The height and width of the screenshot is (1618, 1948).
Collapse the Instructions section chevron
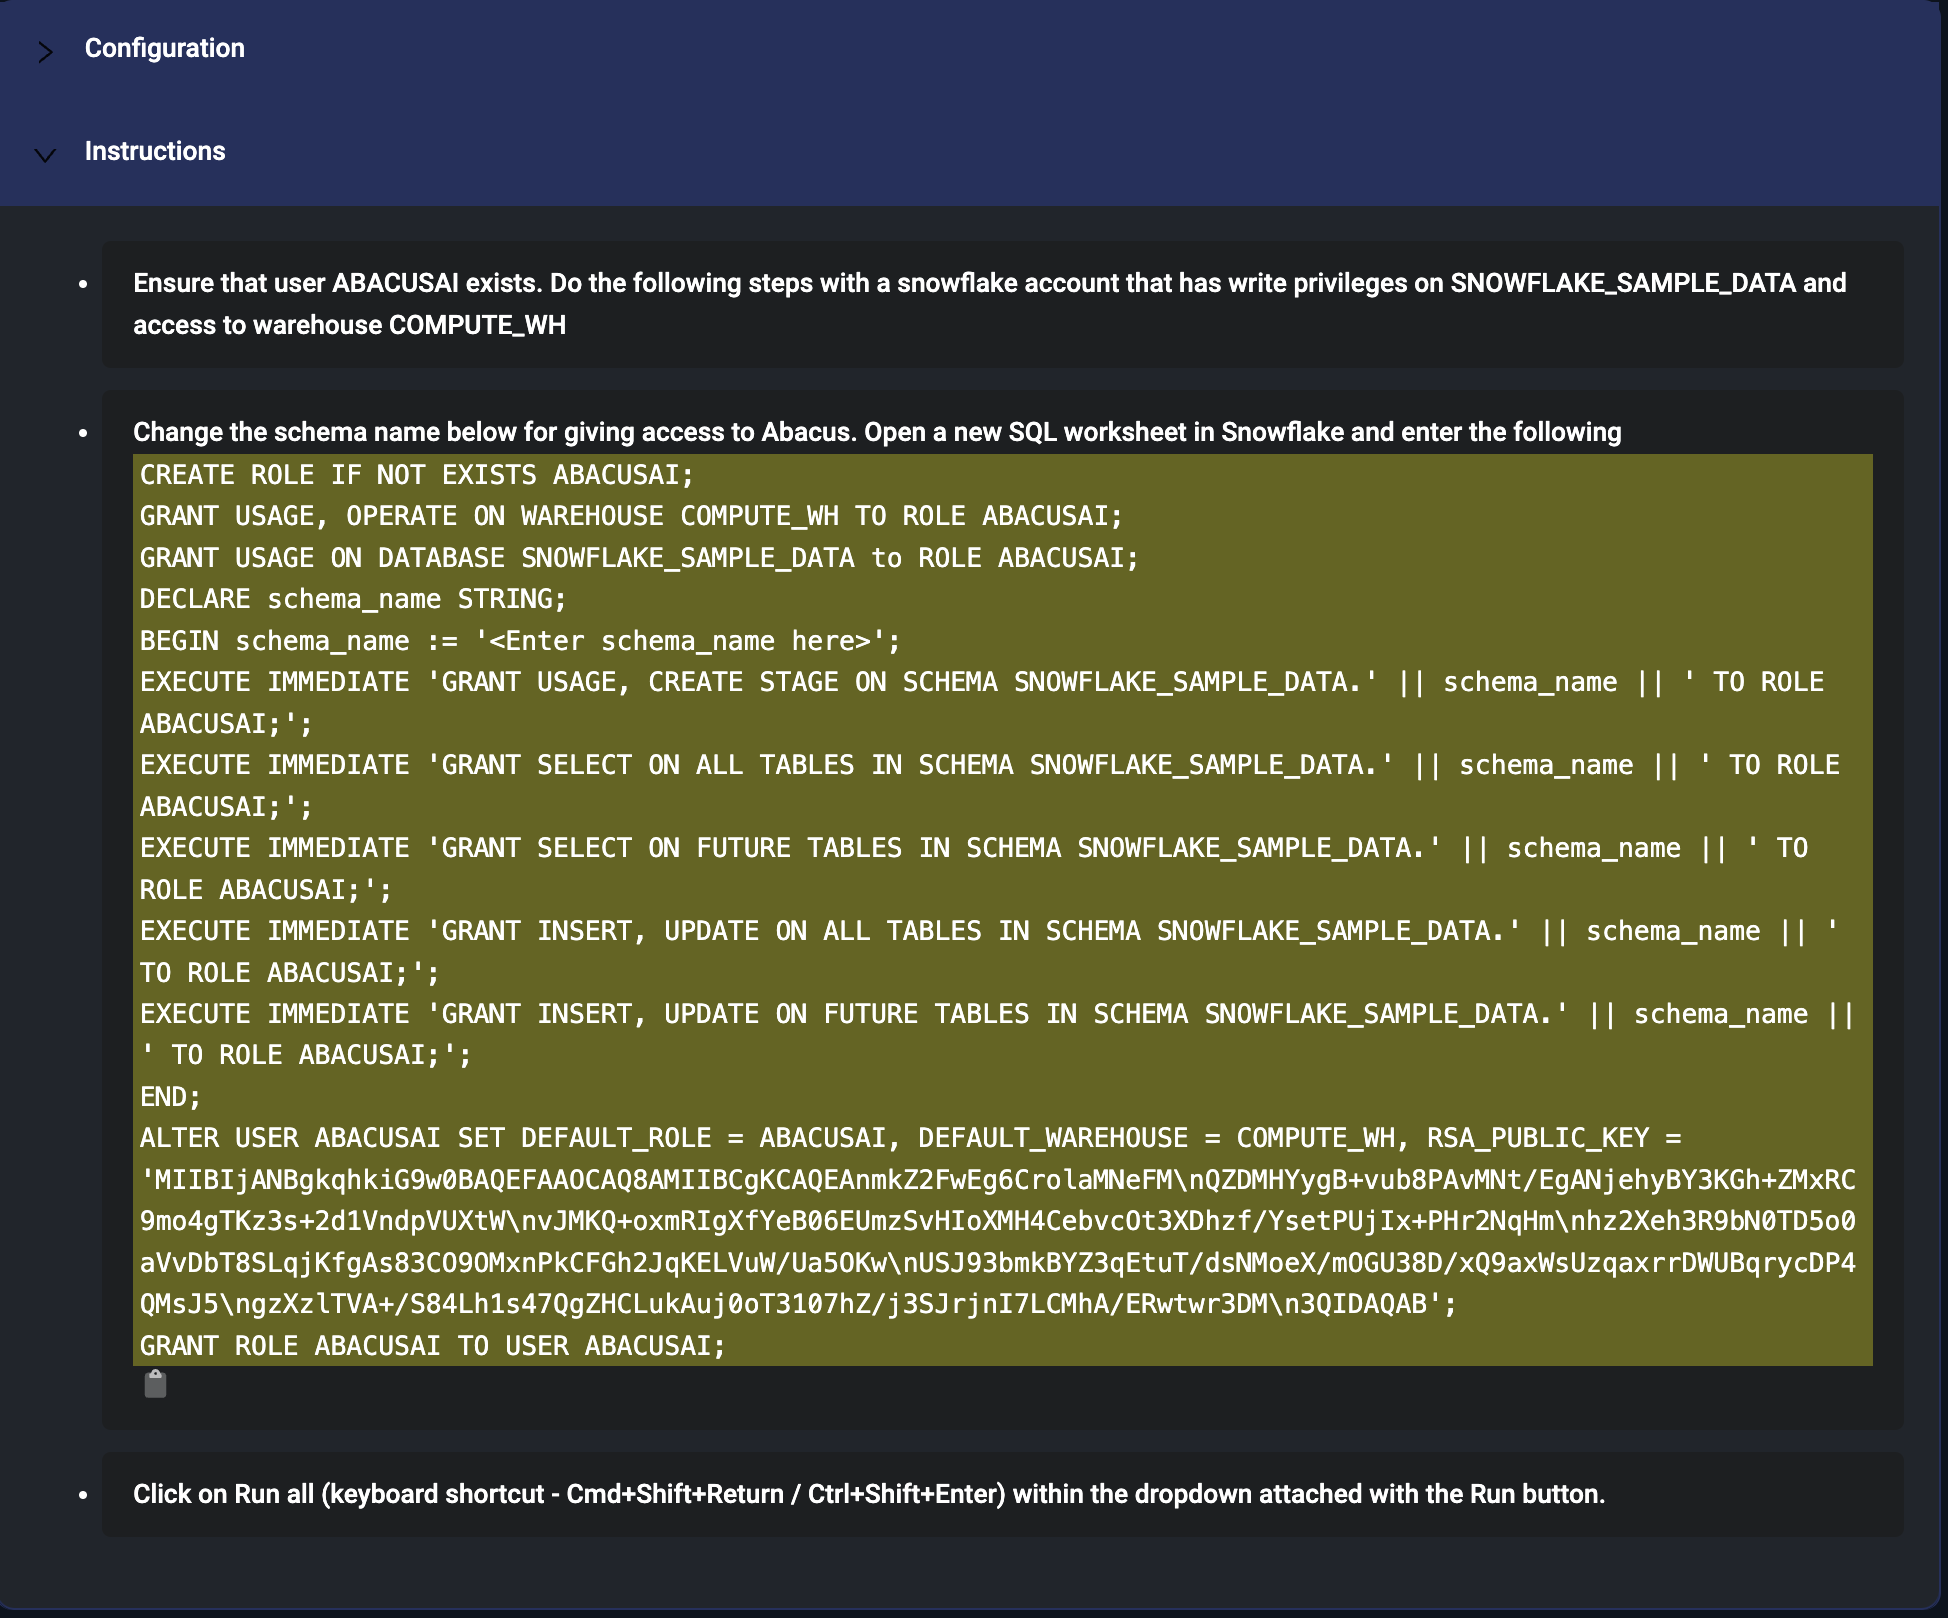(x=45, y=154)
